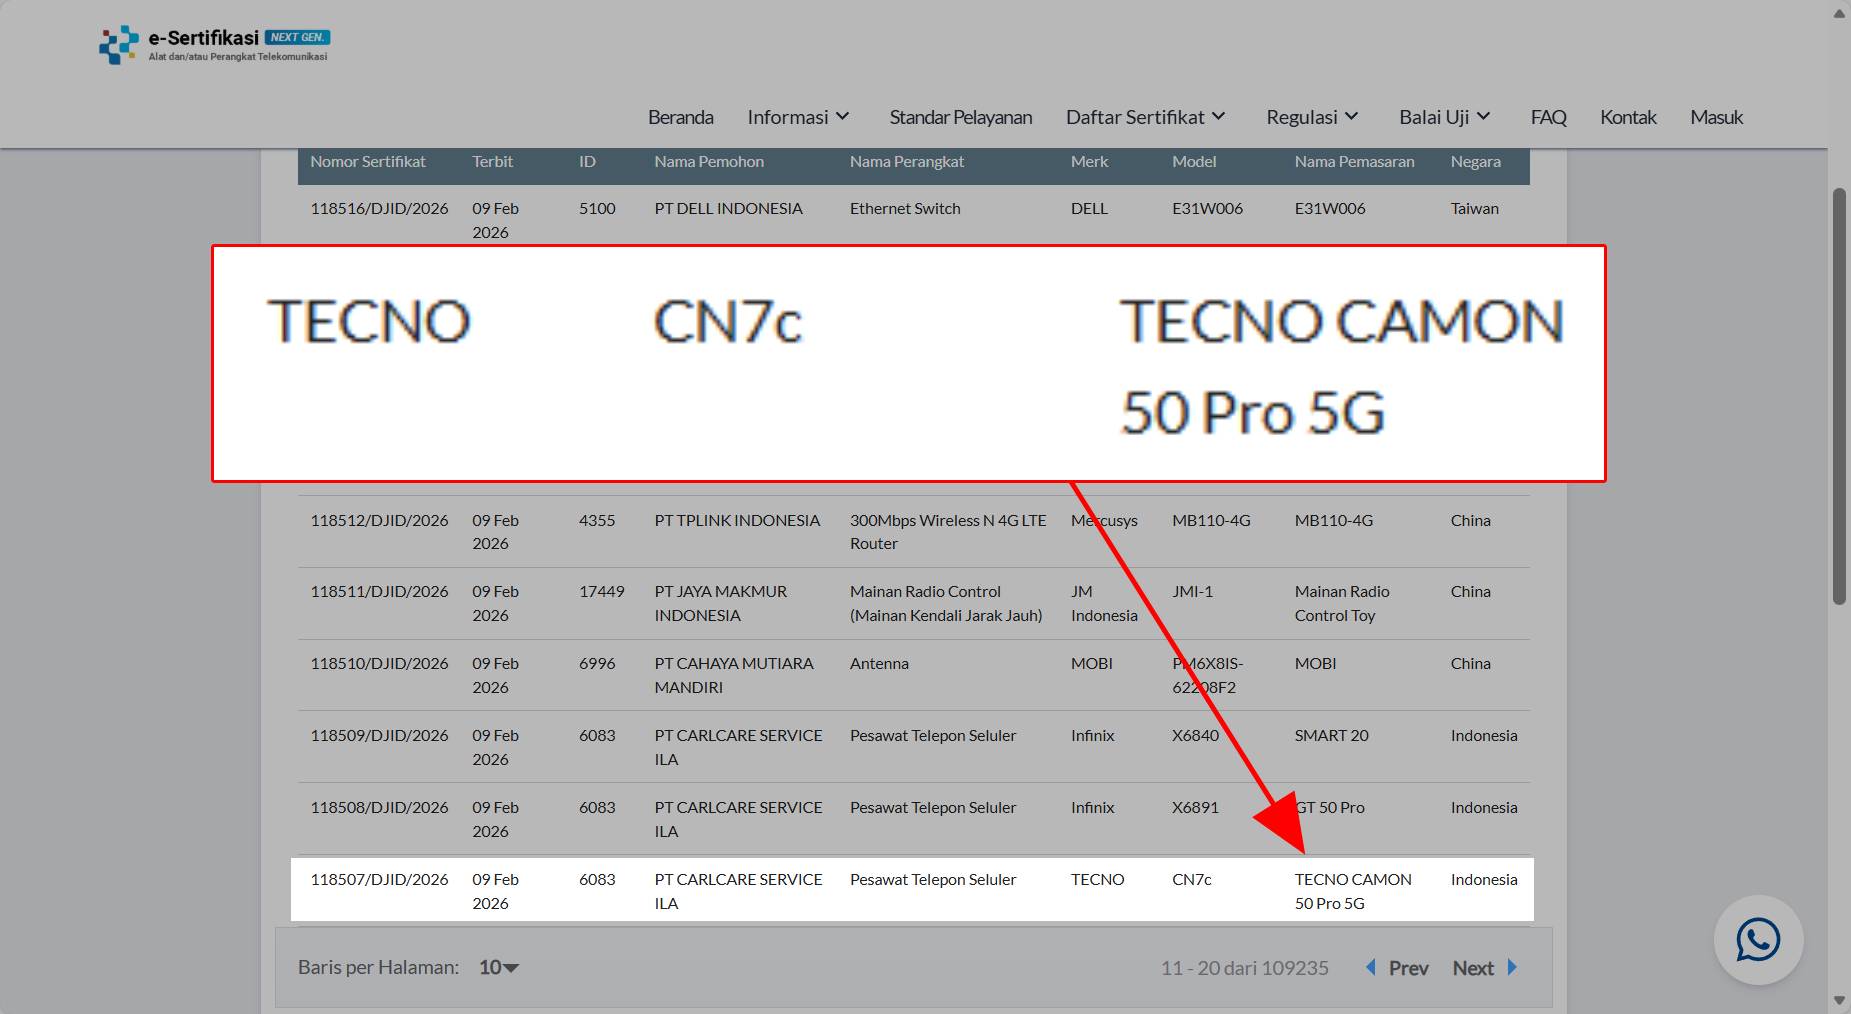Go to previous page with Prev

pos(1397,968)
